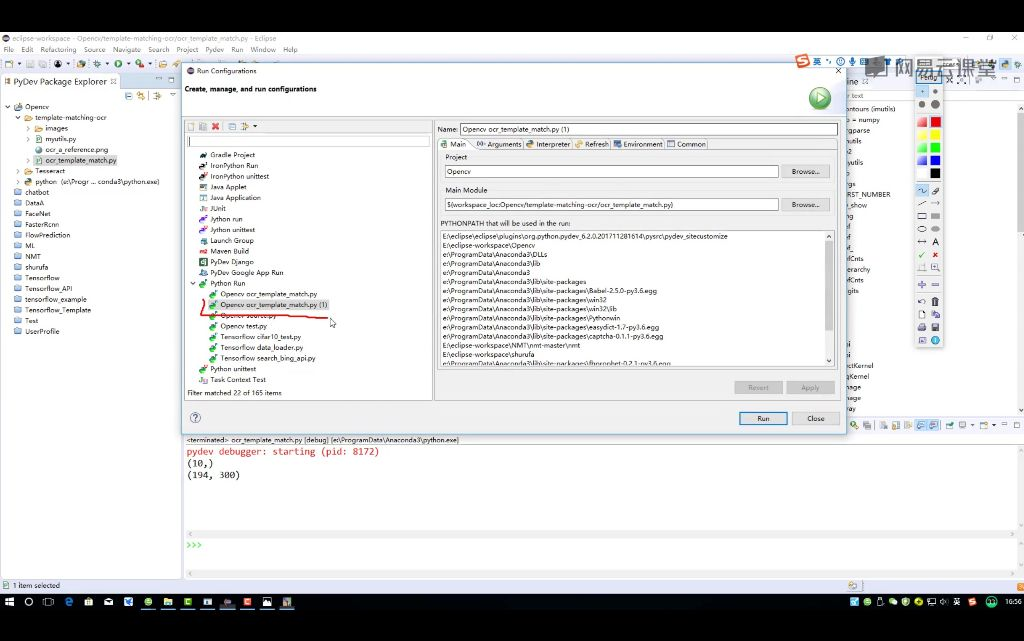Select Gradle Project configuration type
Viewport: 1024px width, 641px height.
coord(232,155)
